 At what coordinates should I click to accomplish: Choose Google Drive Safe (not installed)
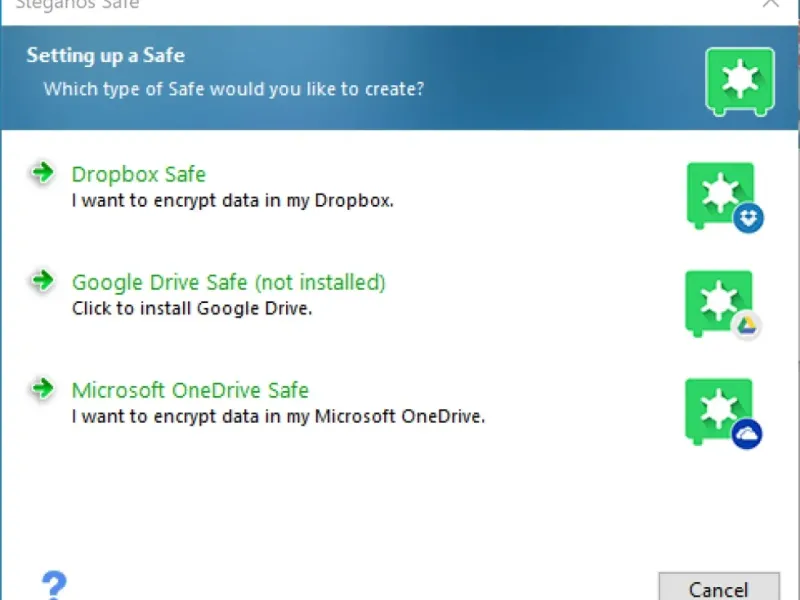[228, 282]
